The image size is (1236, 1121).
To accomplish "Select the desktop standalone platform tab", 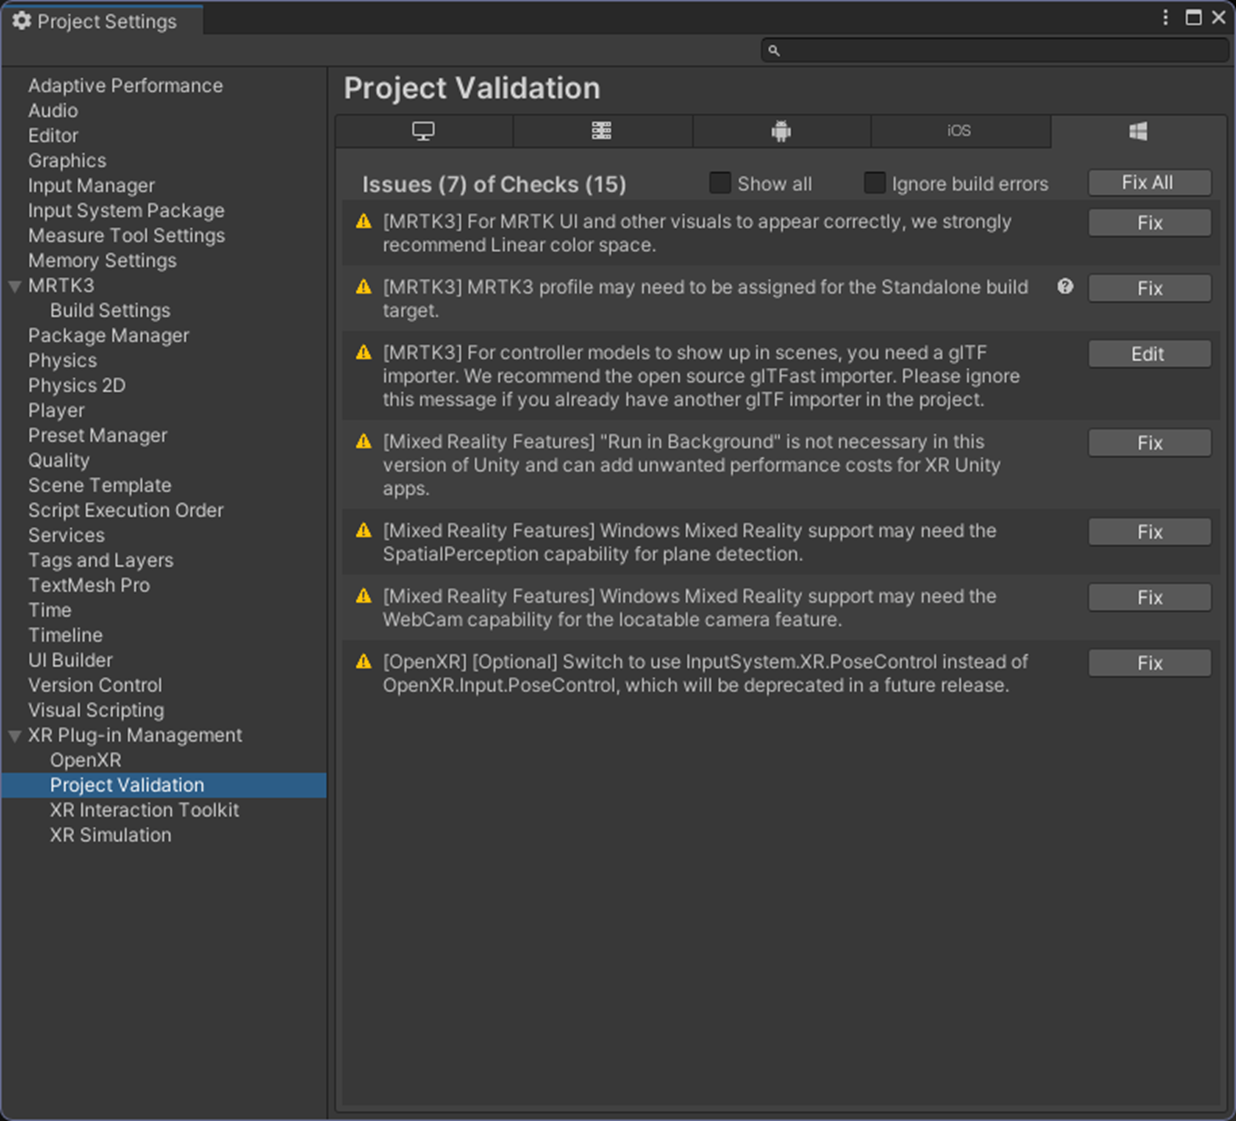I will pos(424,131).
